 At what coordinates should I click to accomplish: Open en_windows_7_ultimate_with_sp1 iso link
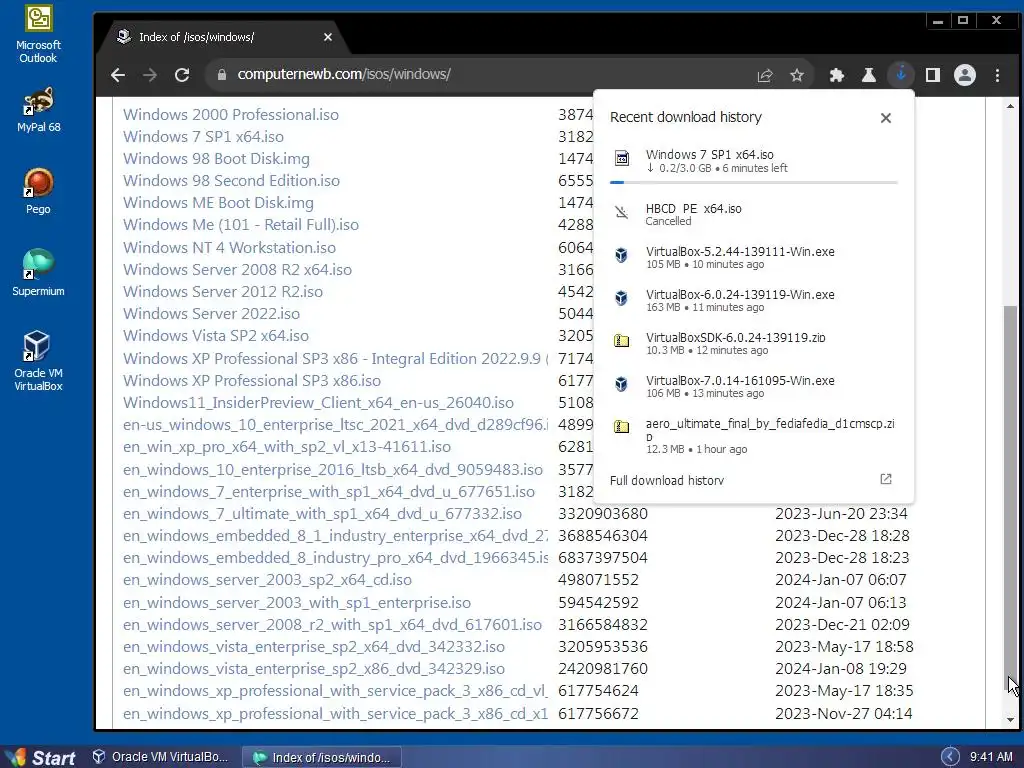pyautogui.click(x=322, y=514)
